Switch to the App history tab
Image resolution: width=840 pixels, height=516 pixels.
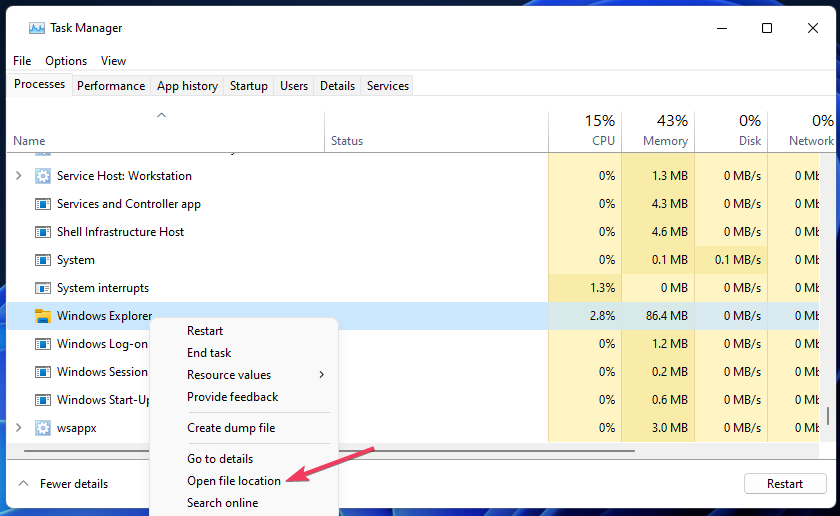pos(187,86)
